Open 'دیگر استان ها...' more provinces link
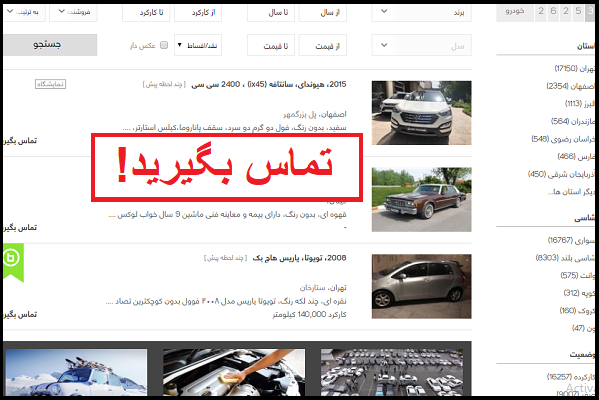 pos(571,192)
